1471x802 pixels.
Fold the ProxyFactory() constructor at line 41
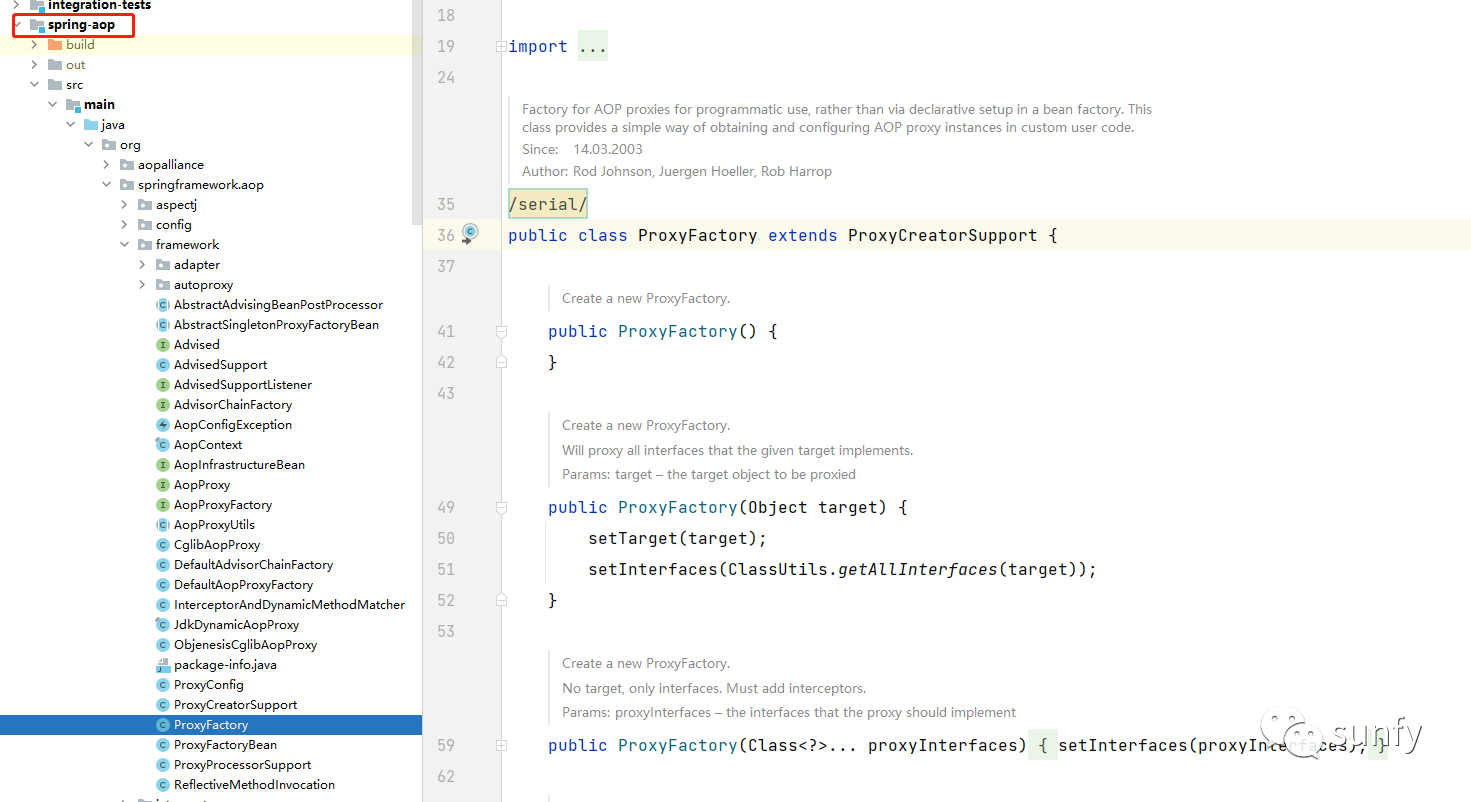click(x=501, y=331)
